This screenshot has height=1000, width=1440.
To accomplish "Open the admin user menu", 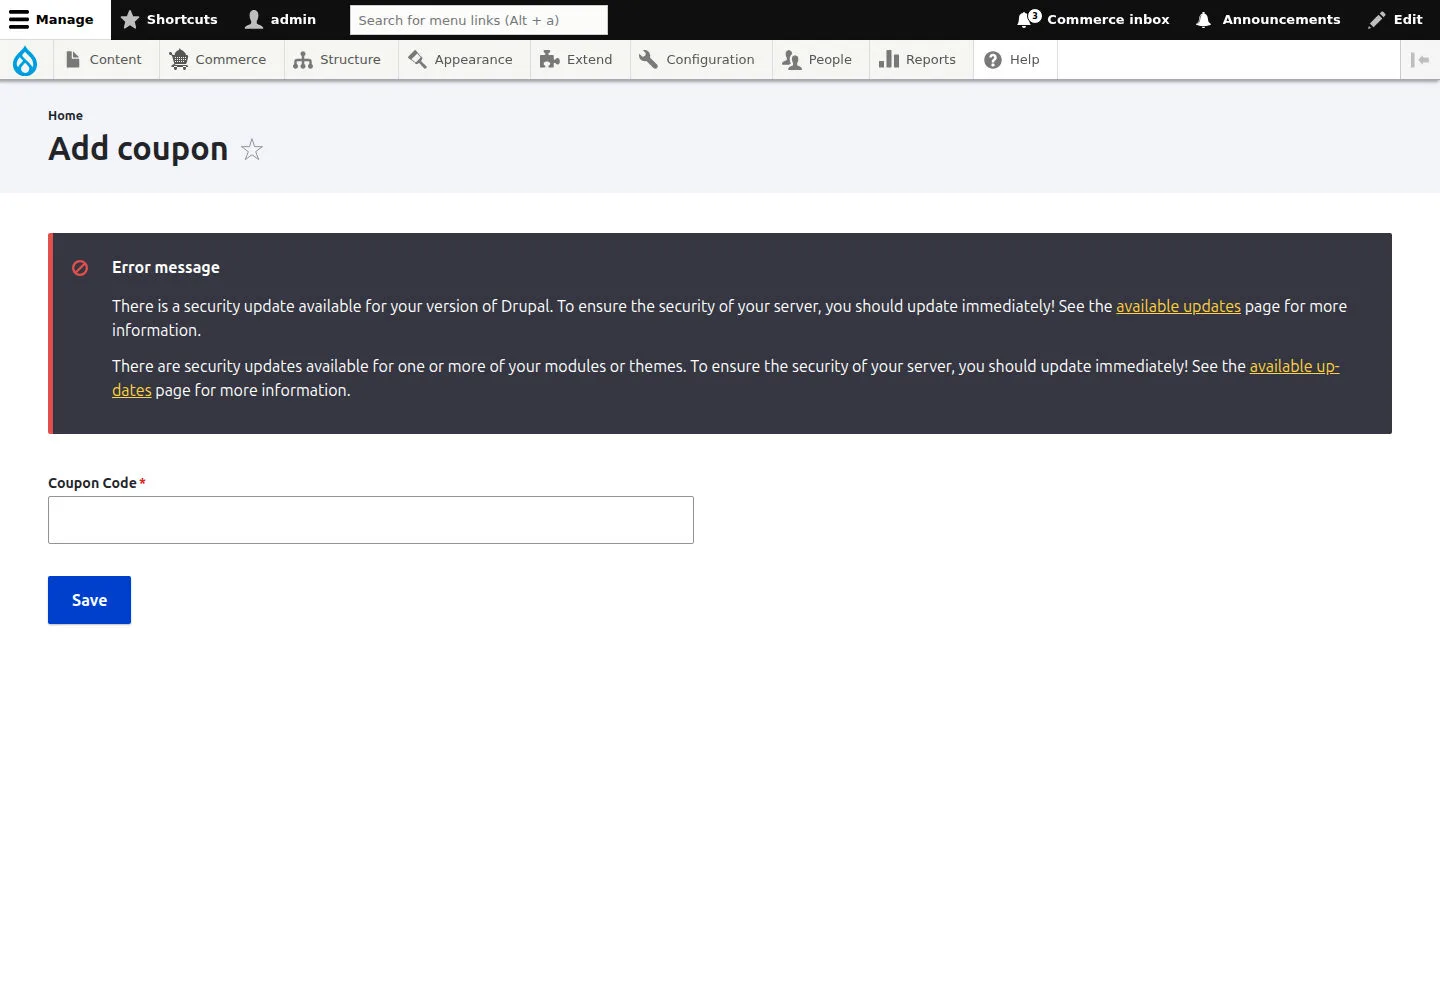I will 281,19.
